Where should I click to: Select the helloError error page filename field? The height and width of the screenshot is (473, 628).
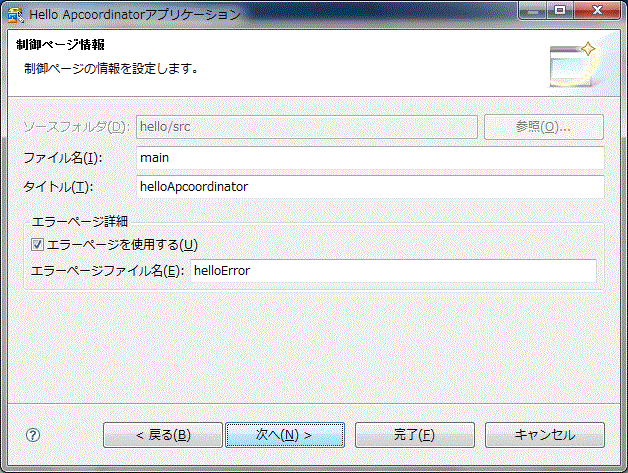click(x=392, y=271)
